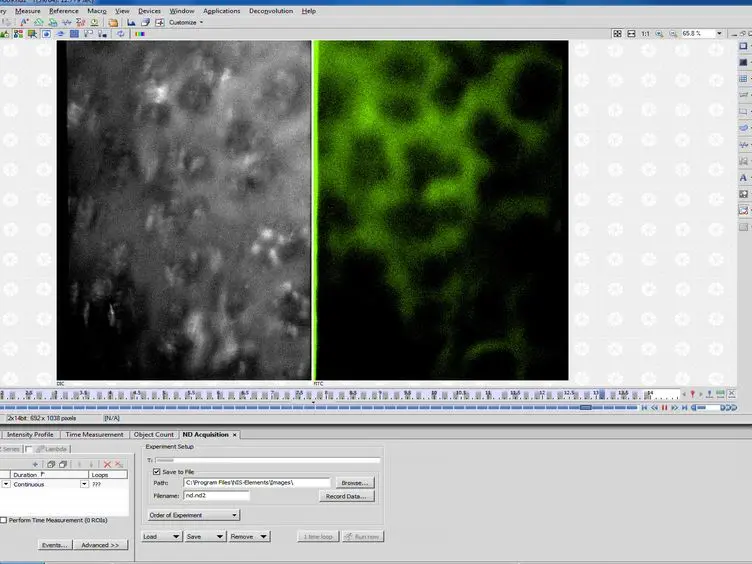Open the 65.8 % zoom level dropdown
This screenshot has height=564, width=752.
719,34
